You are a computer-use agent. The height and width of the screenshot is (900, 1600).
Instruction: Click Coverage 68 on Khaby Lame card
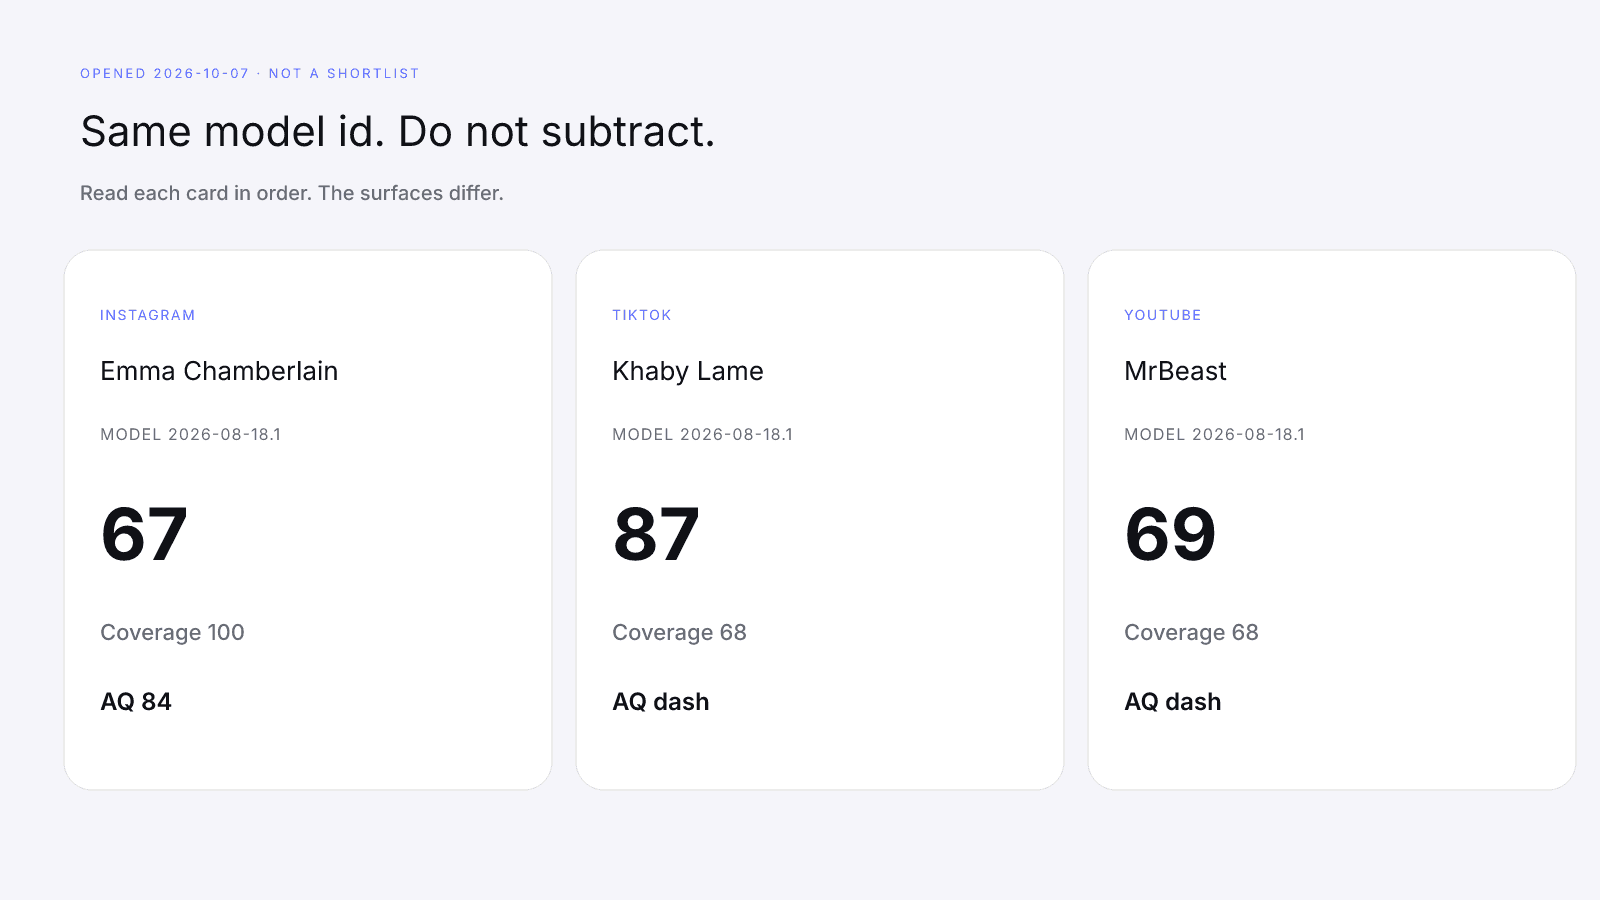tap(679, 632)
